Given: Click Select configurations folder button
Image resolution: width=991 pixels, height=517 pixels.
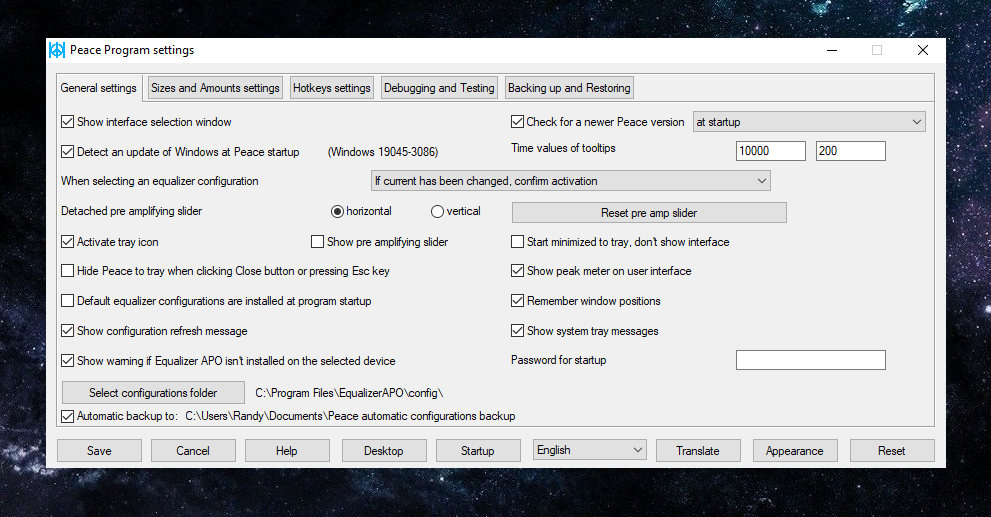Looking at the screenshot, I should click(x=153, y=392).
